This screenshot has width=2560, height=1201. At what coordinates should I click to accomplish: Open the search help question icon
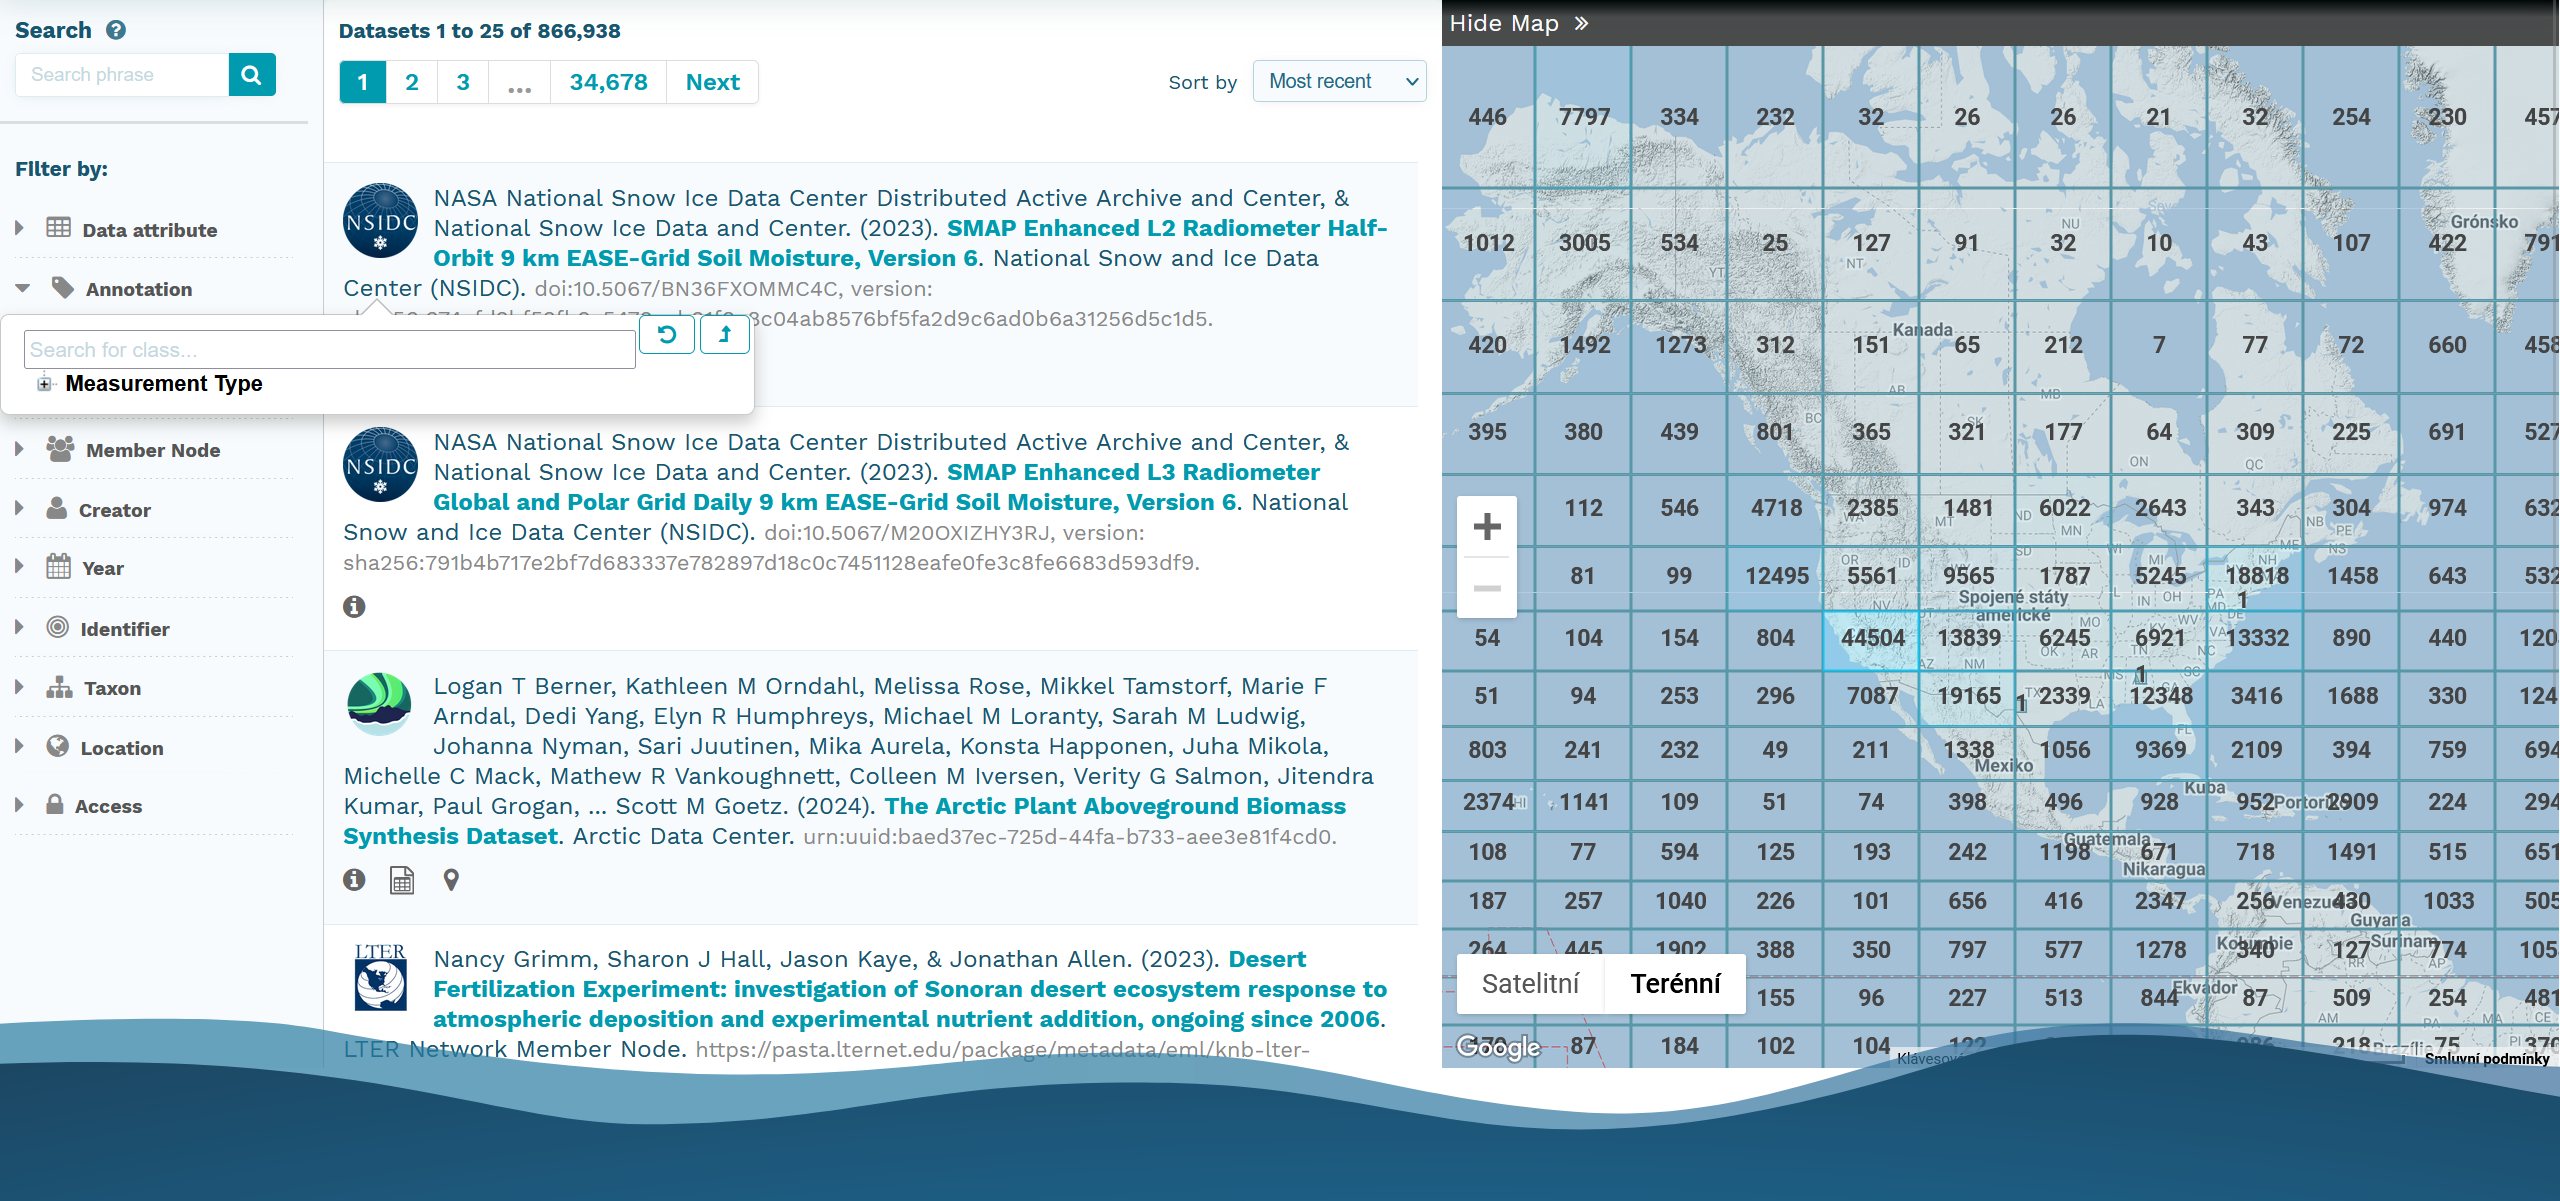116,30
